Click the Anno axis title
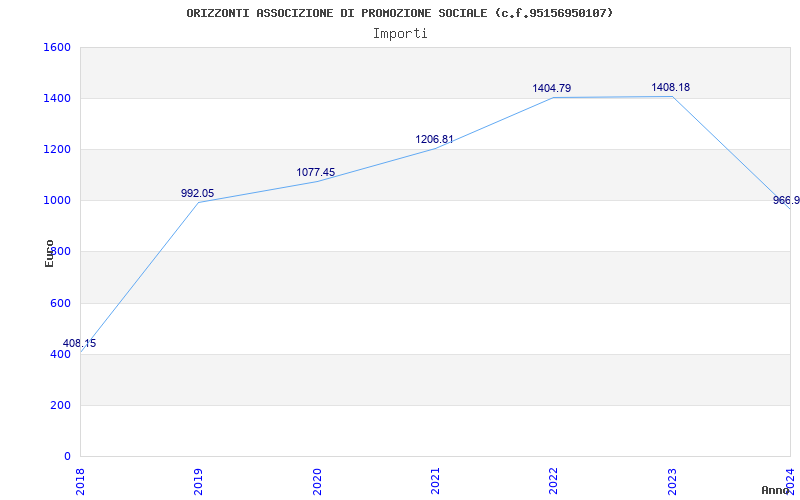800x500 pixels. point(776,490)
